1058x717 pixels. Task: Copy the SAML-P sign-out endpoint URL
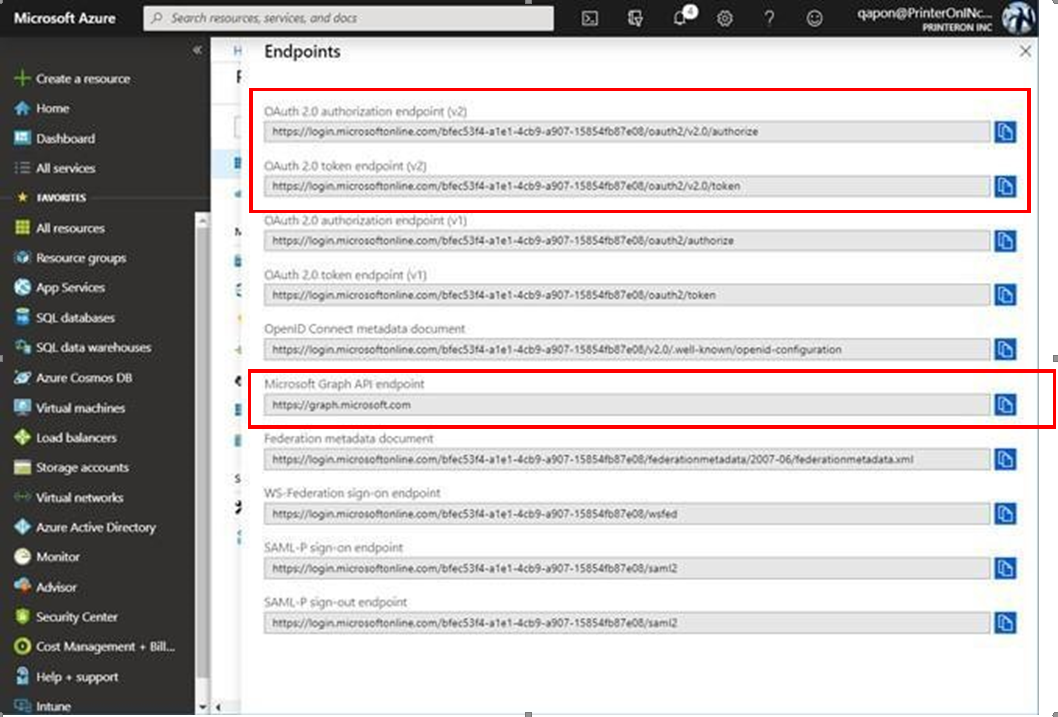coord(1005,623)
